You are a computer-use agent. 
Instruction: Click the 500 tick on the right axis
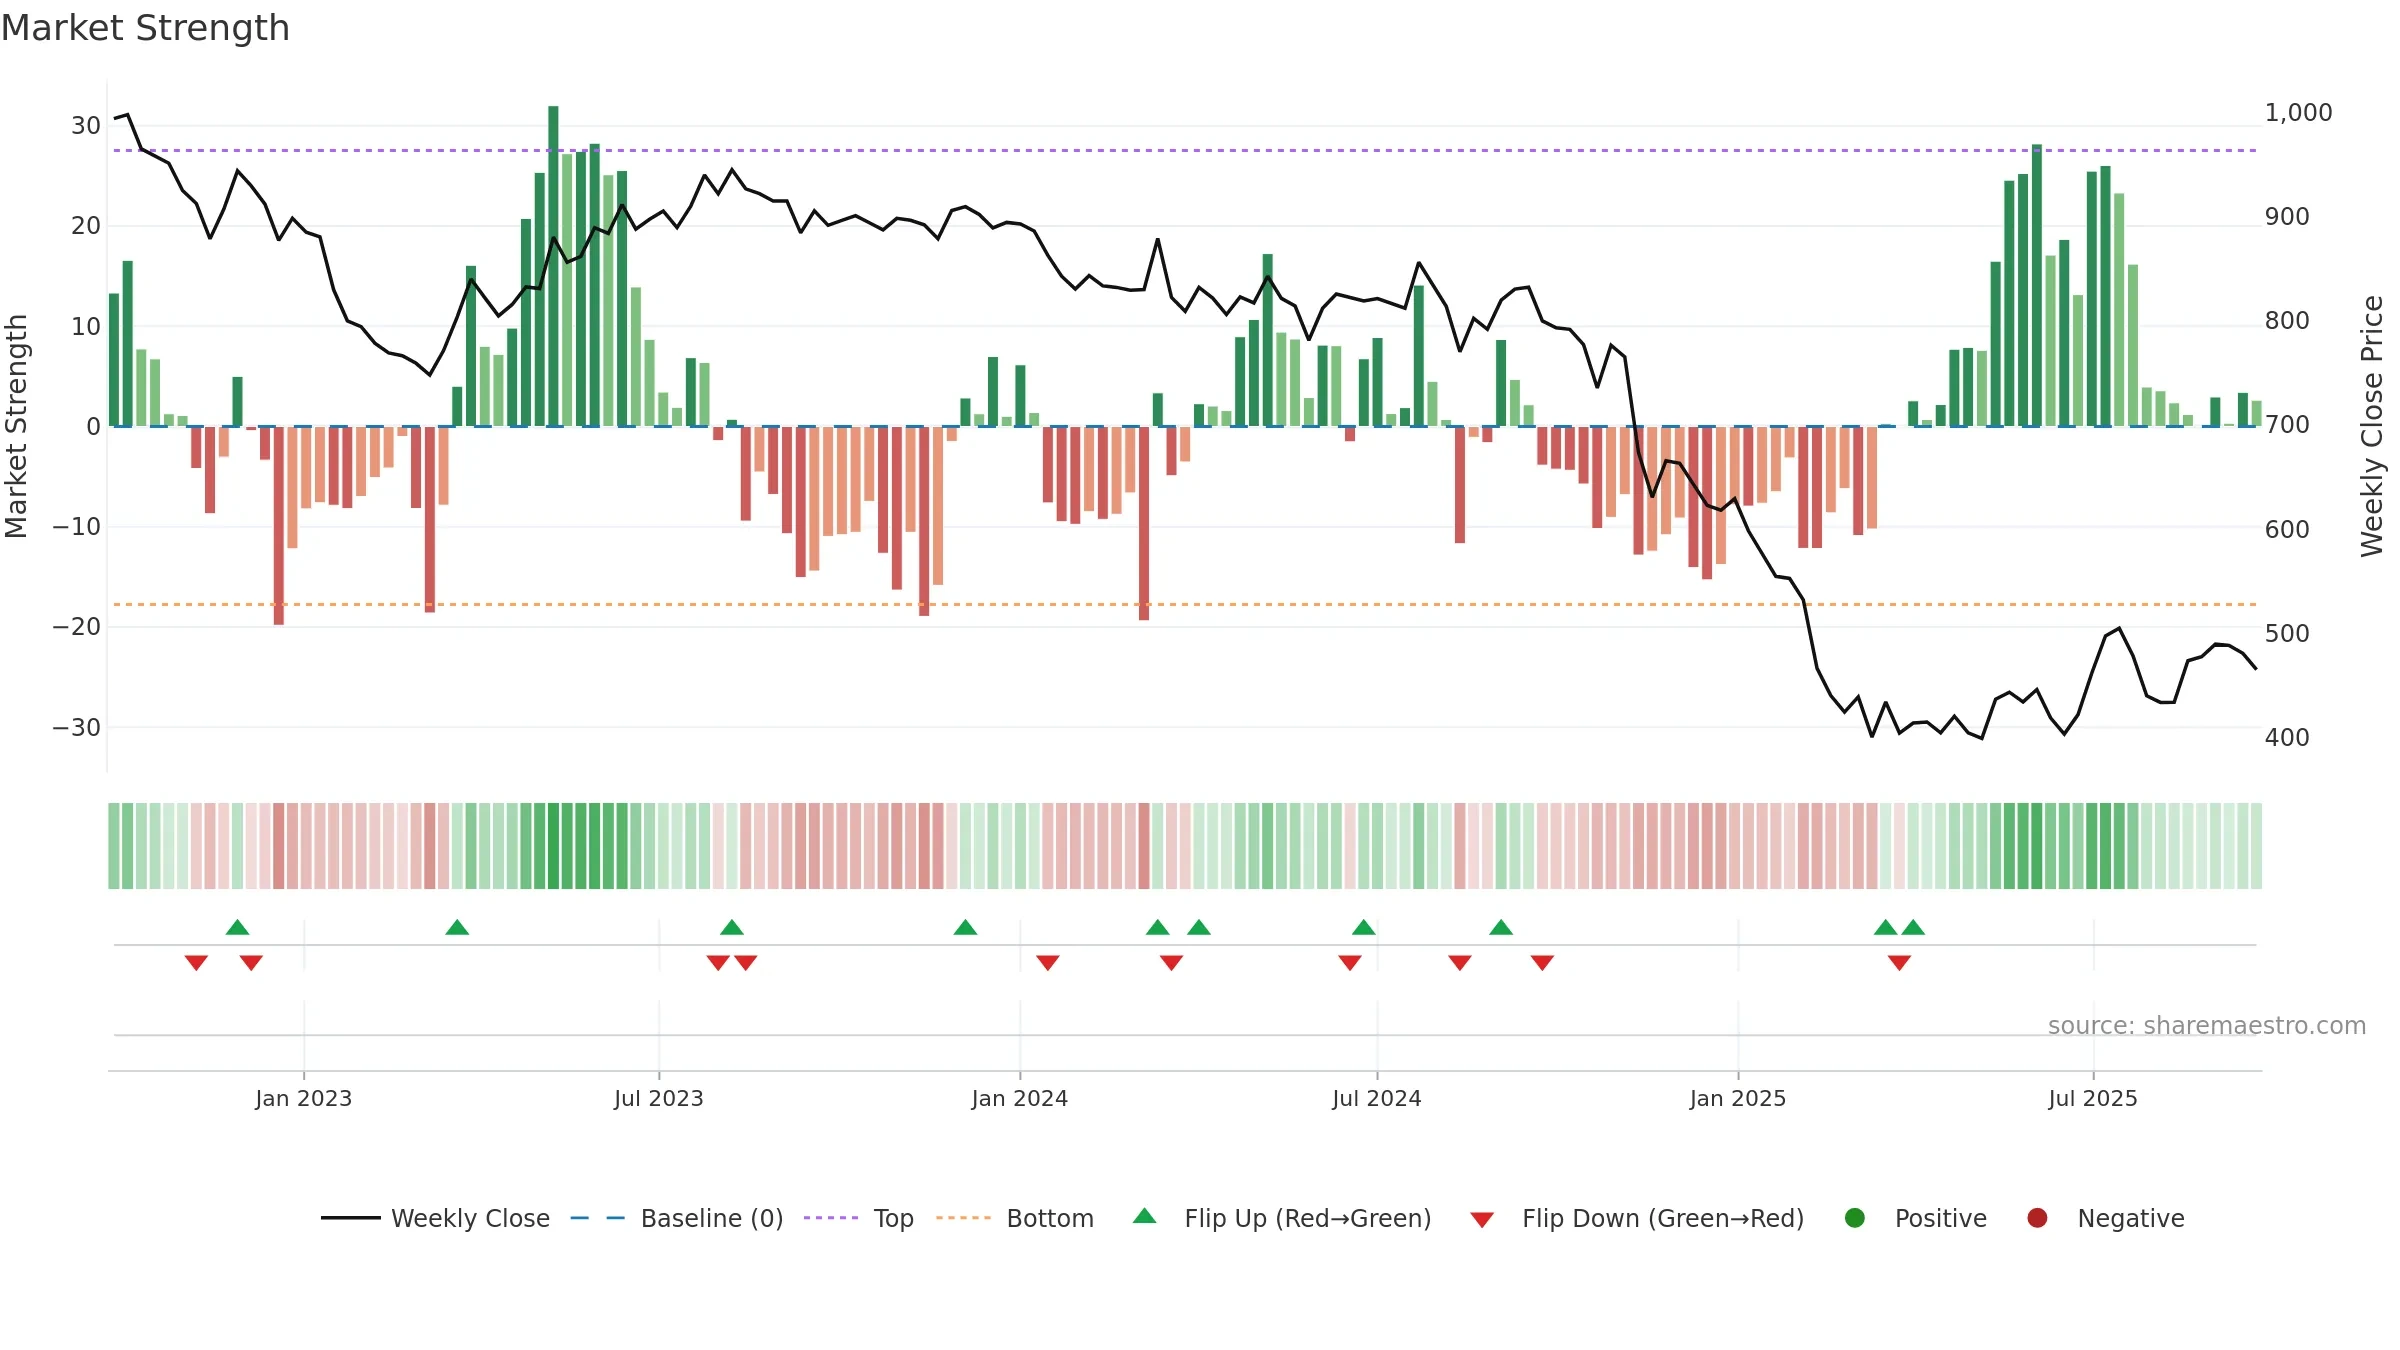tap(2287, 634)
